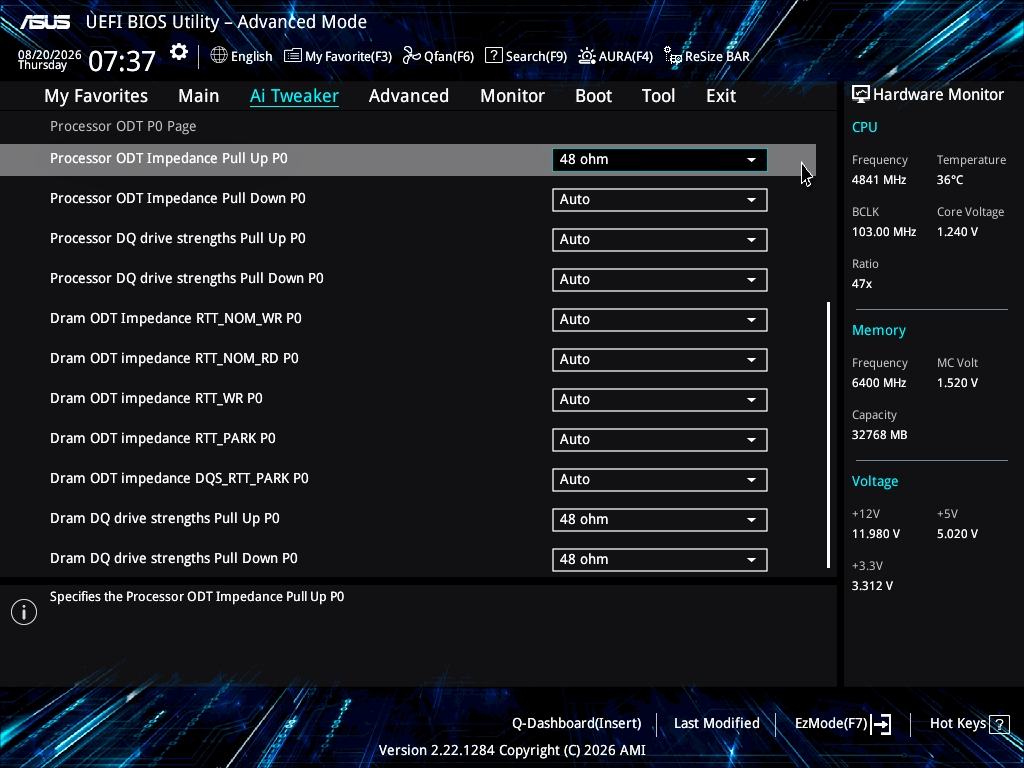The image size is (1024, 768).
Task: Click the Qfan fan icon
Action: click(411, 56)
